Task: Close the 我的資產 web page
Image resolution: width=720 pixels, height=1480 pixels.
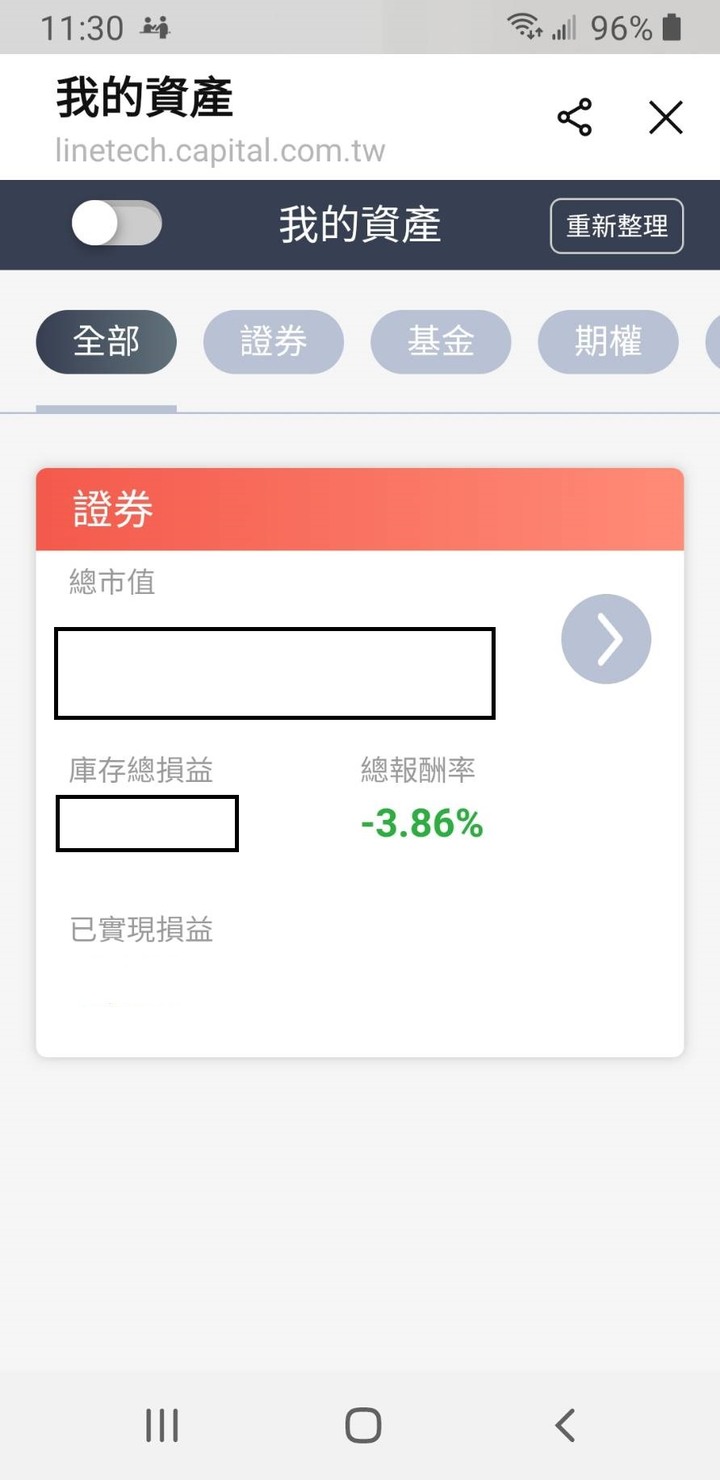Action: [x=666, y=118]
